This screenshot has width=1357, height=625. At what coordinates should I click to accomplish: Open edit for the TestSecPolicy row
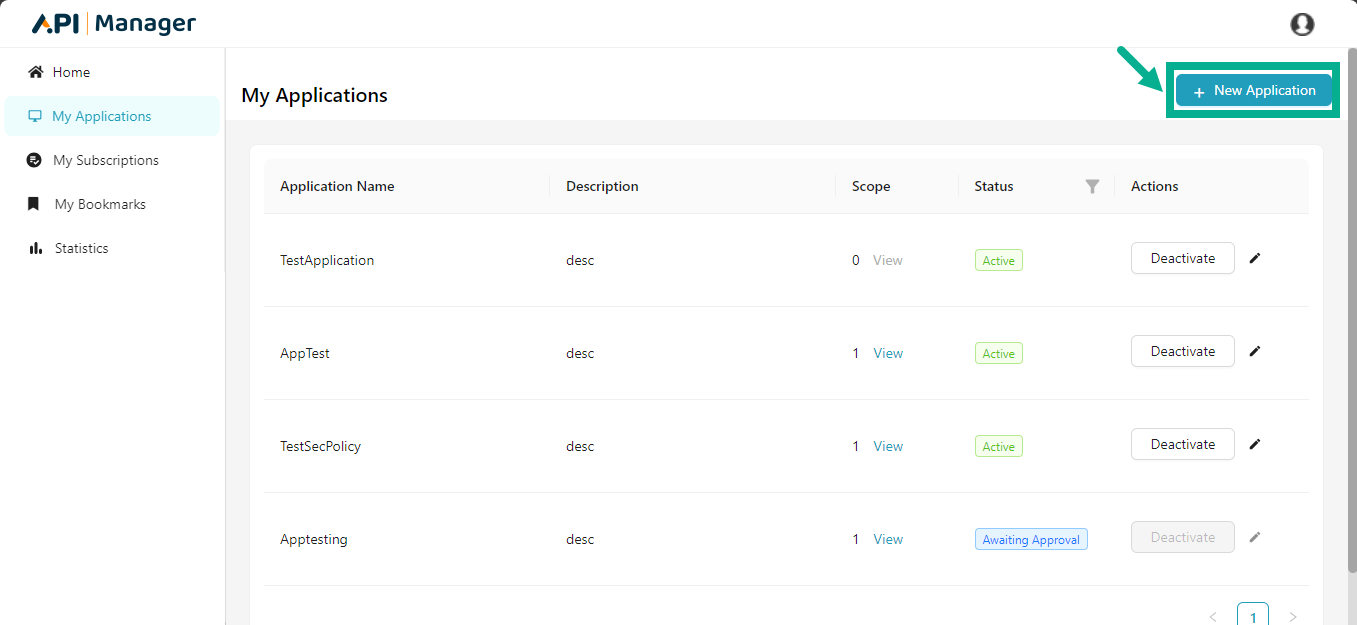[x=1255, y=444]
